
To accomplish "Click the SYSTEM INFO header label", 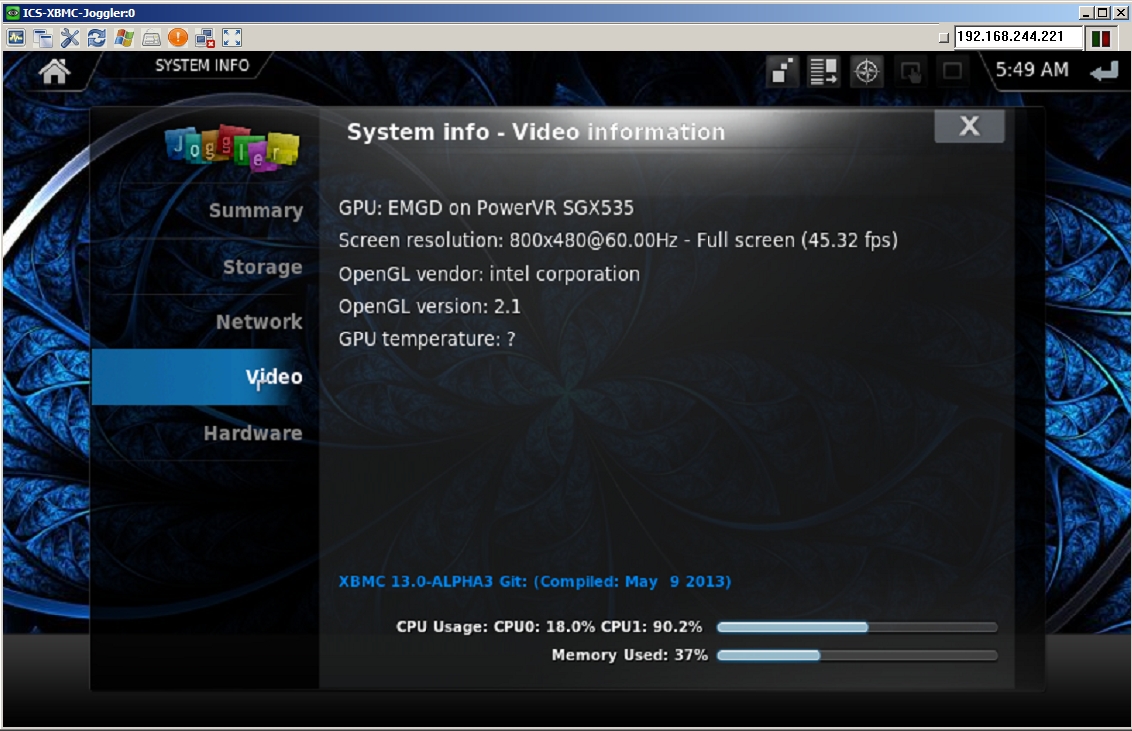I will 202,66.
